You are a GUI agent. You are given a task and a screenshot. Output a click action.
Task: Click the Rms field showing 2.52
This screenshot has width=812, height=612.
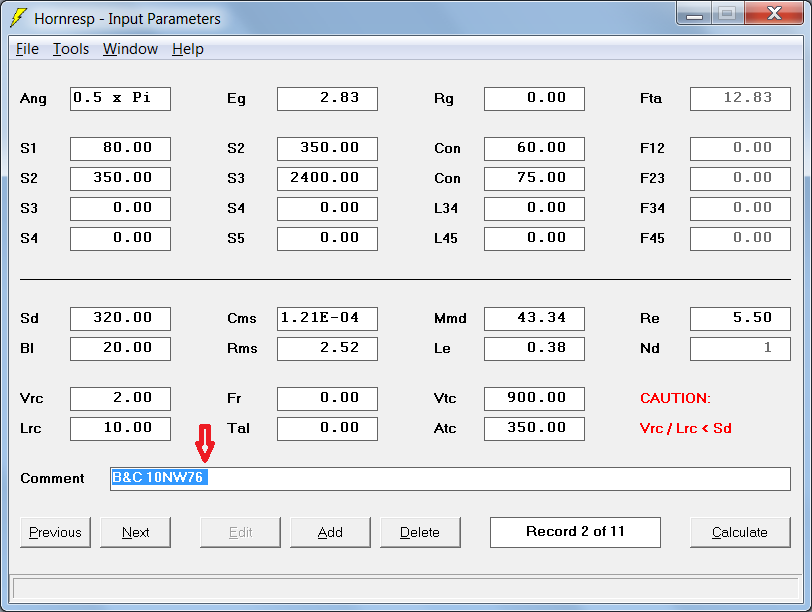[327, 348]
